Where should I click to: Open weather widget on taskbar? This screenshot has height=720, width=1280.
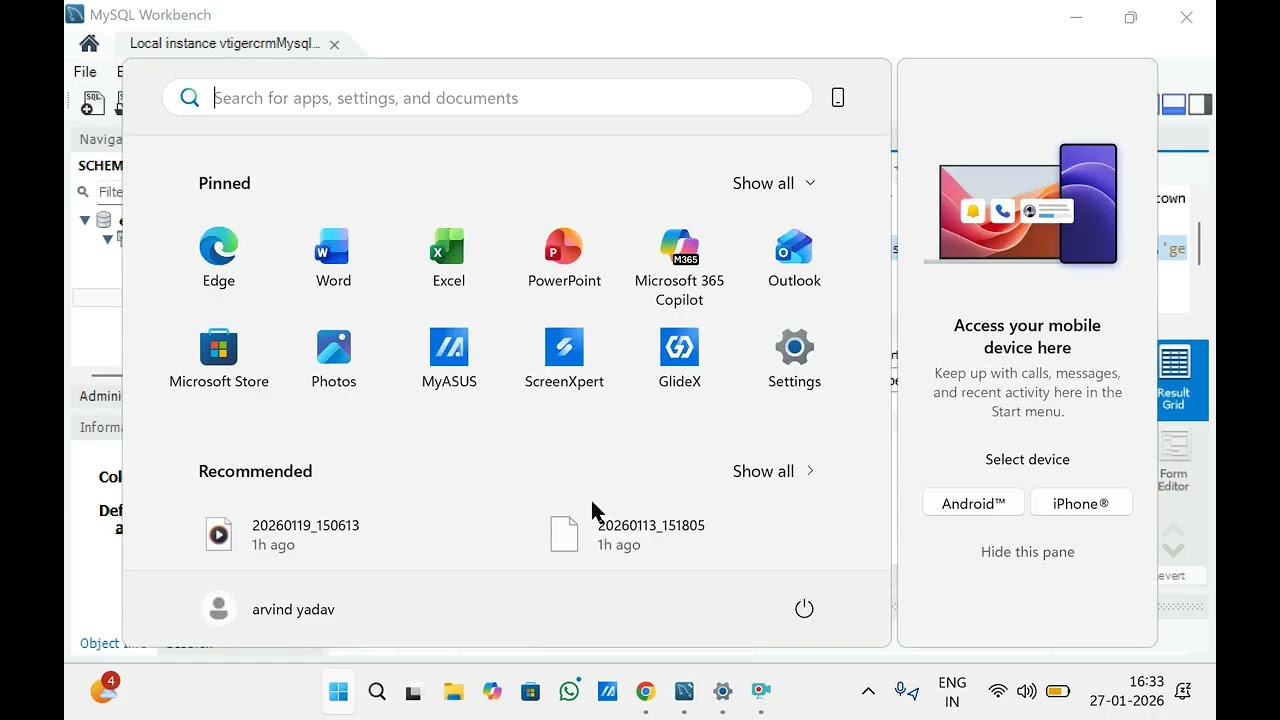click(104, 689)
